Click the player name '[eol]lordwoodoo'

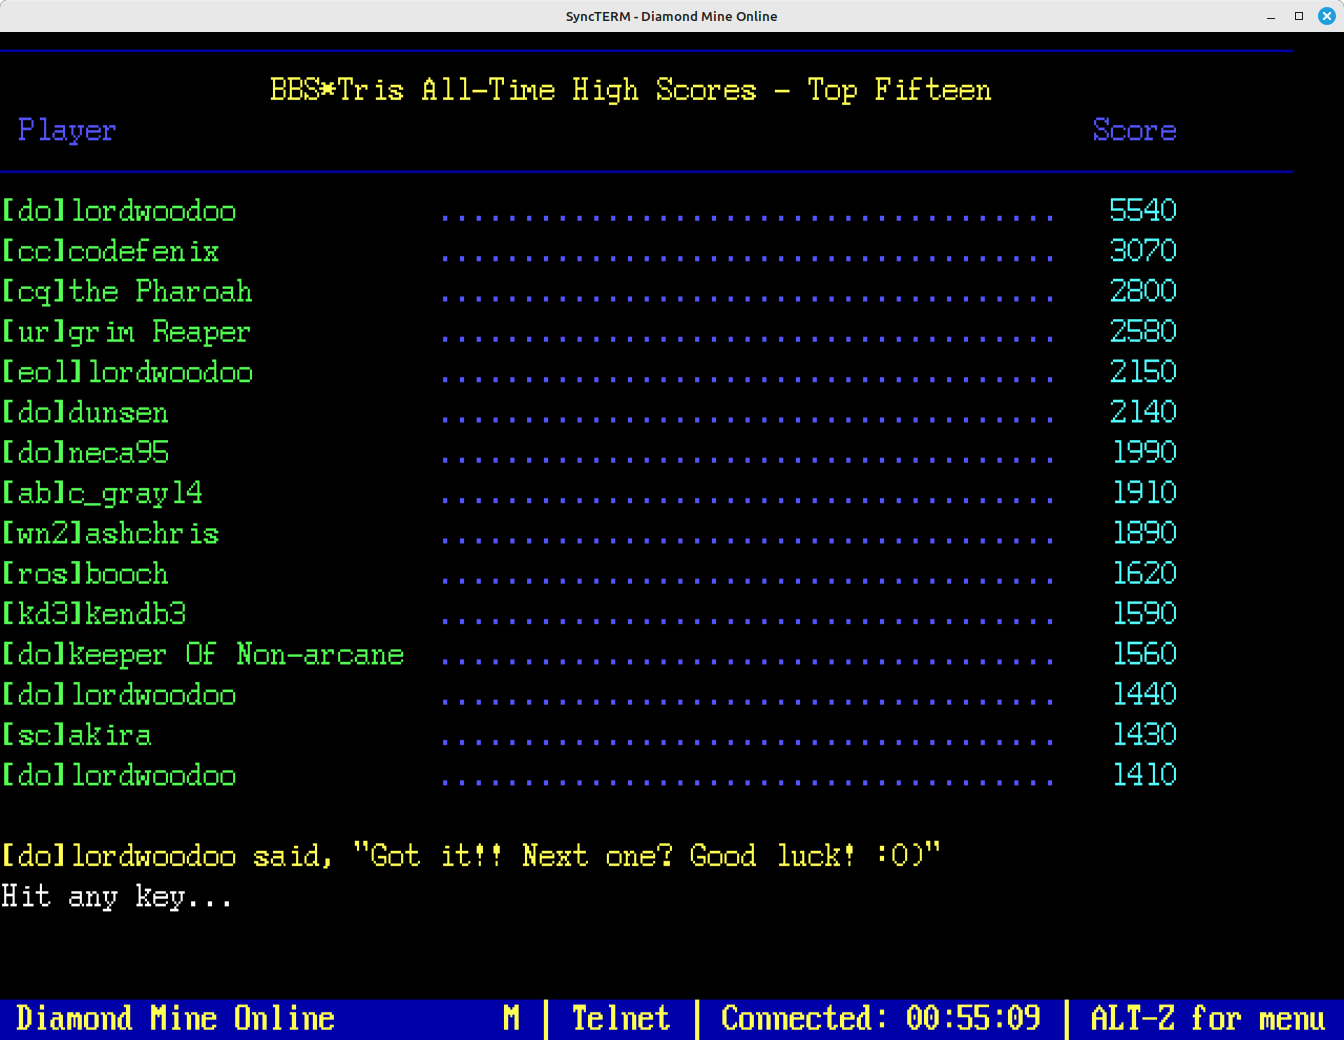coord(127,372)
